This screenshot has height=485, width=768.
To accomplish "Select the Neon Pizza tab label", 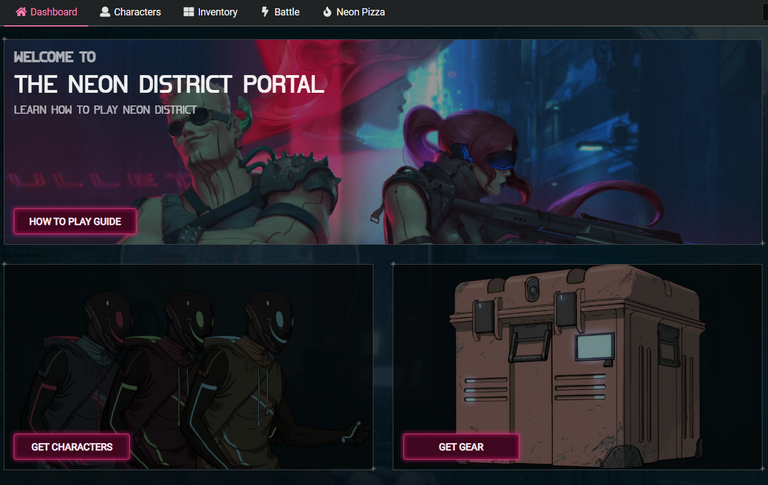I will [x=360, y=12].
